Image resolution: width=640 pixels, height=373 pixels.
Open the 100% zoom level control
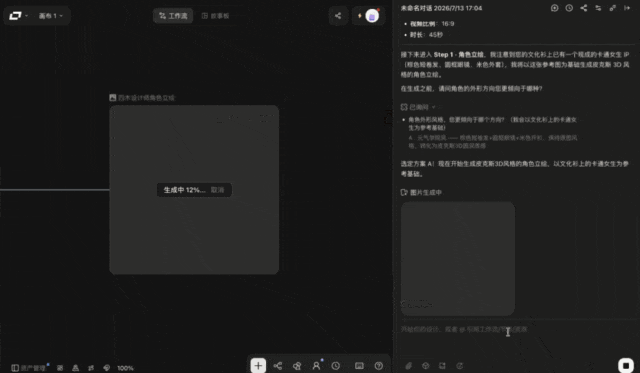tap(125, 368)
